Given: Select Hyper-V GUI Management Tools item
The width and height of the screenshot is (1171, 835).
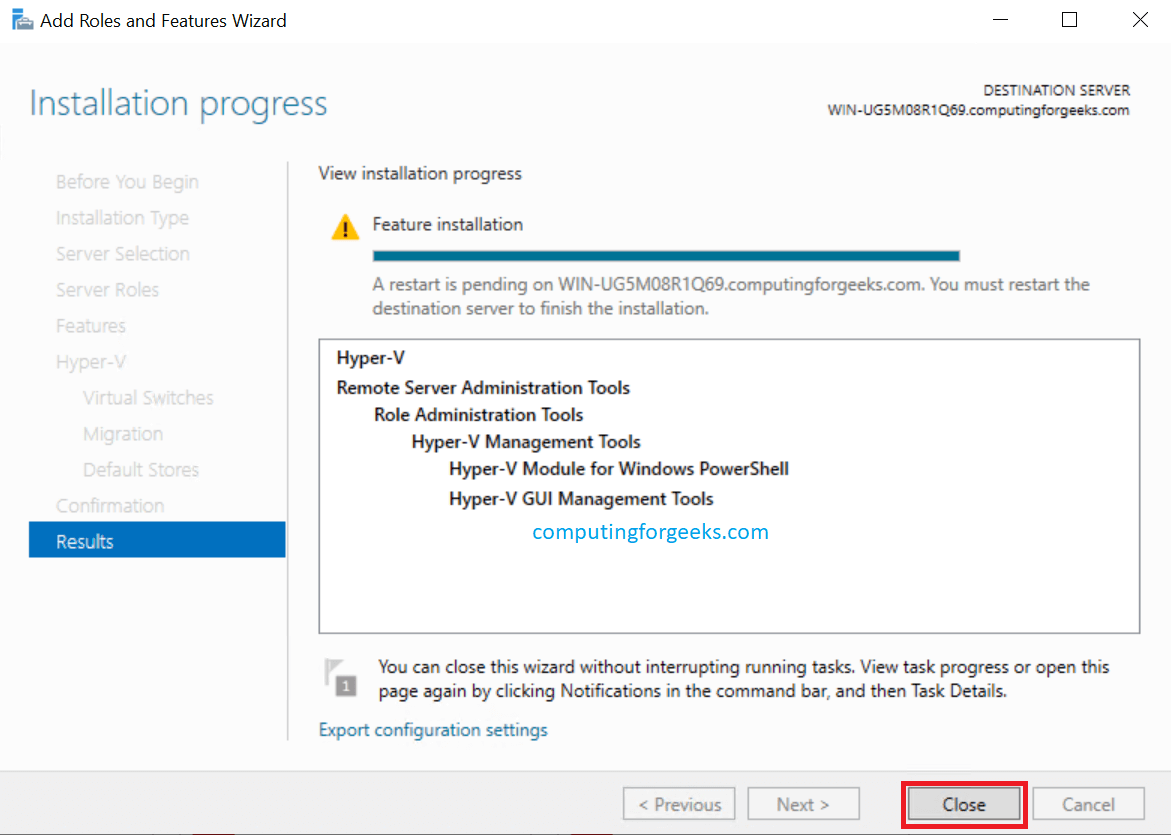Looking at the screenshot, I should pyautogui.click(x=581, y=499).
